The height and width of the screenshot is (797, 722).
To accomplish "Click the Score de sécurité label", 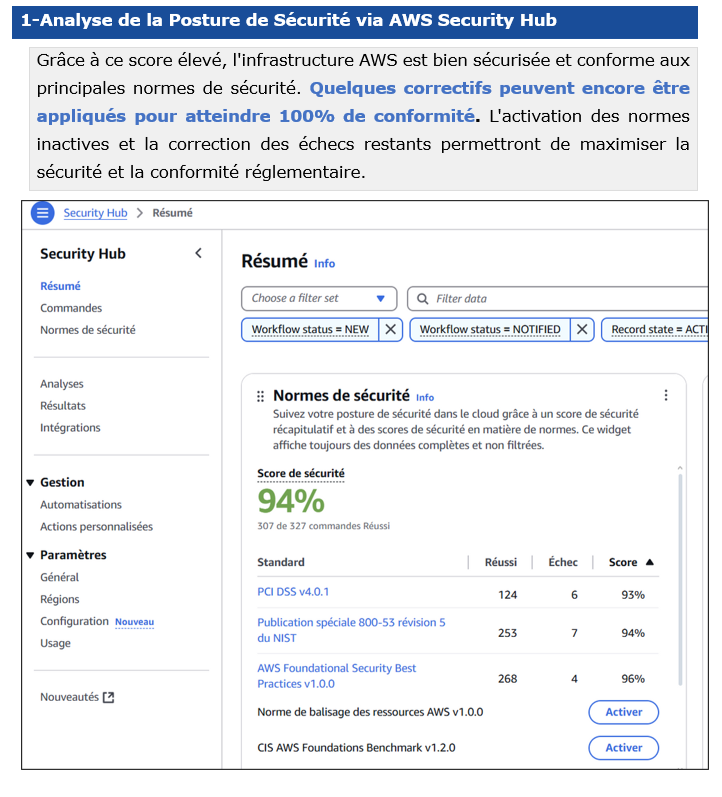I will (301, 474).
